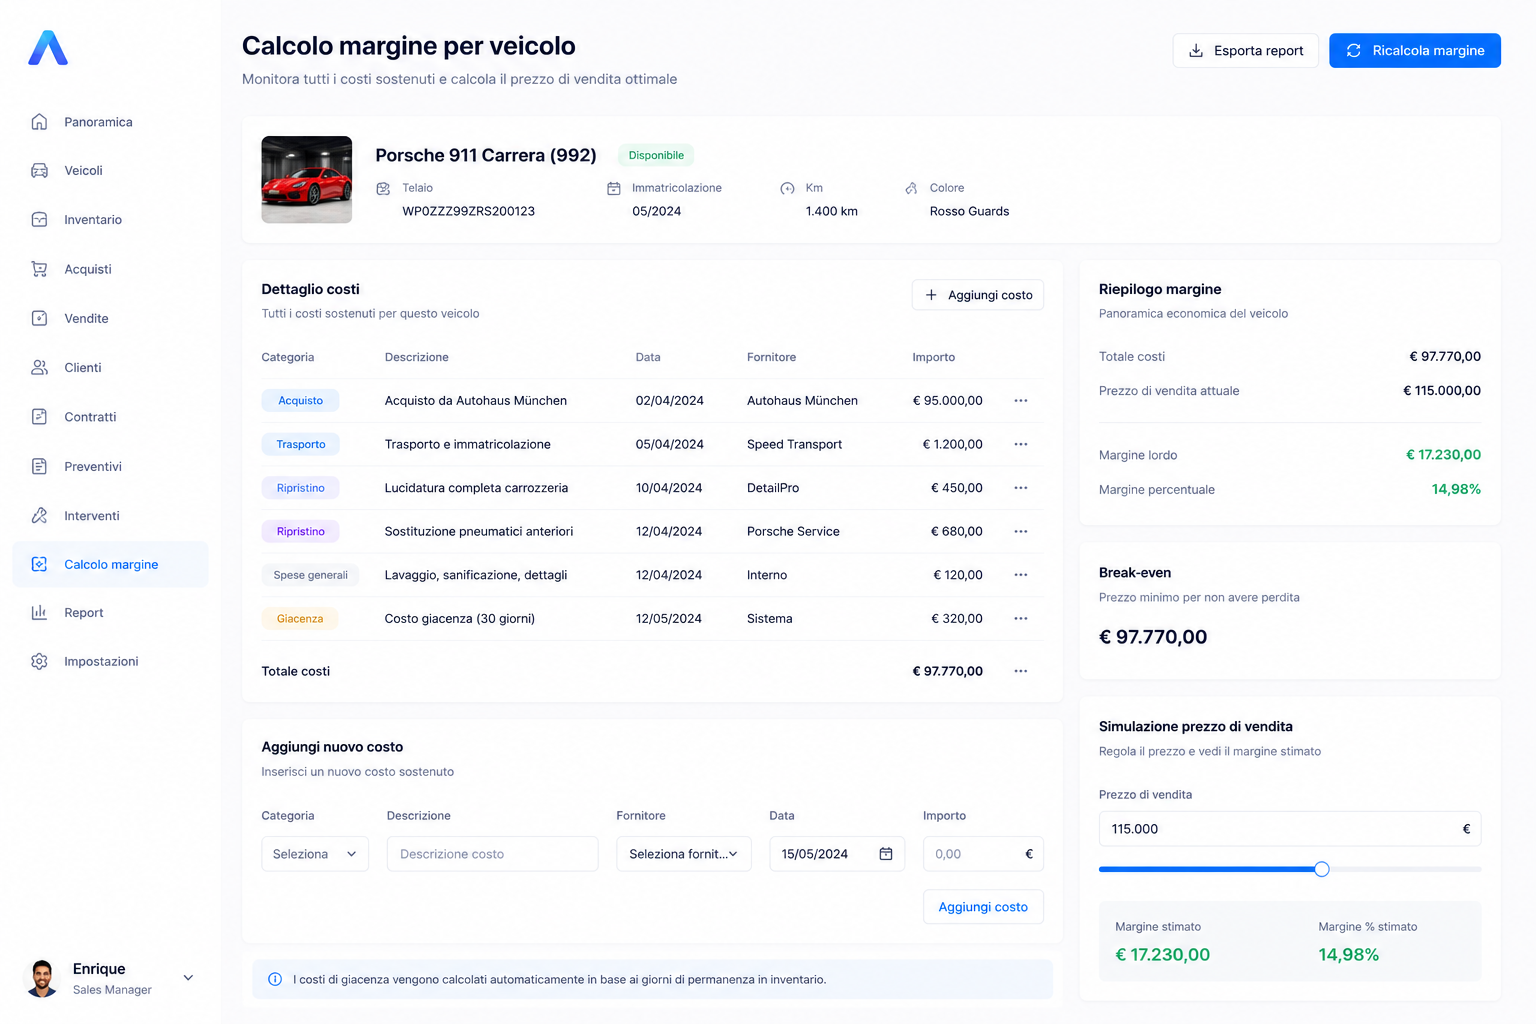Click the Preventivi sheet icon
This screenshot has height=1024, width=1536.
pyautogui.click(x=39, y=466)
